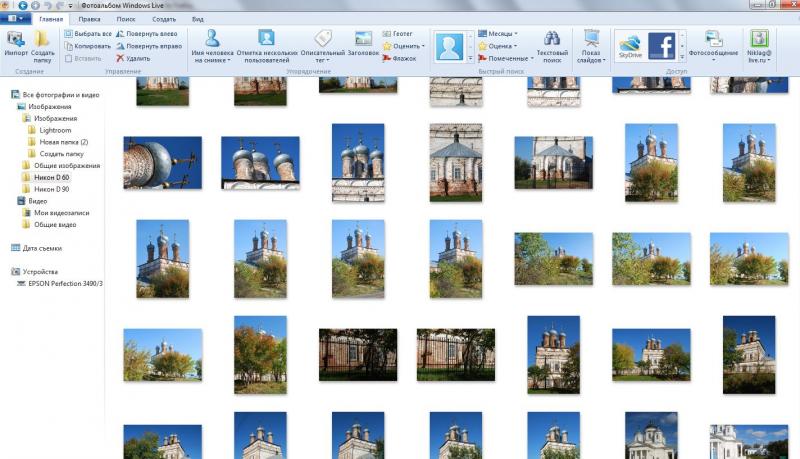Viewport: 800px width, 459px height.
Task: Select the three silver domes landscape thumbnail
Action: [260, 163]
